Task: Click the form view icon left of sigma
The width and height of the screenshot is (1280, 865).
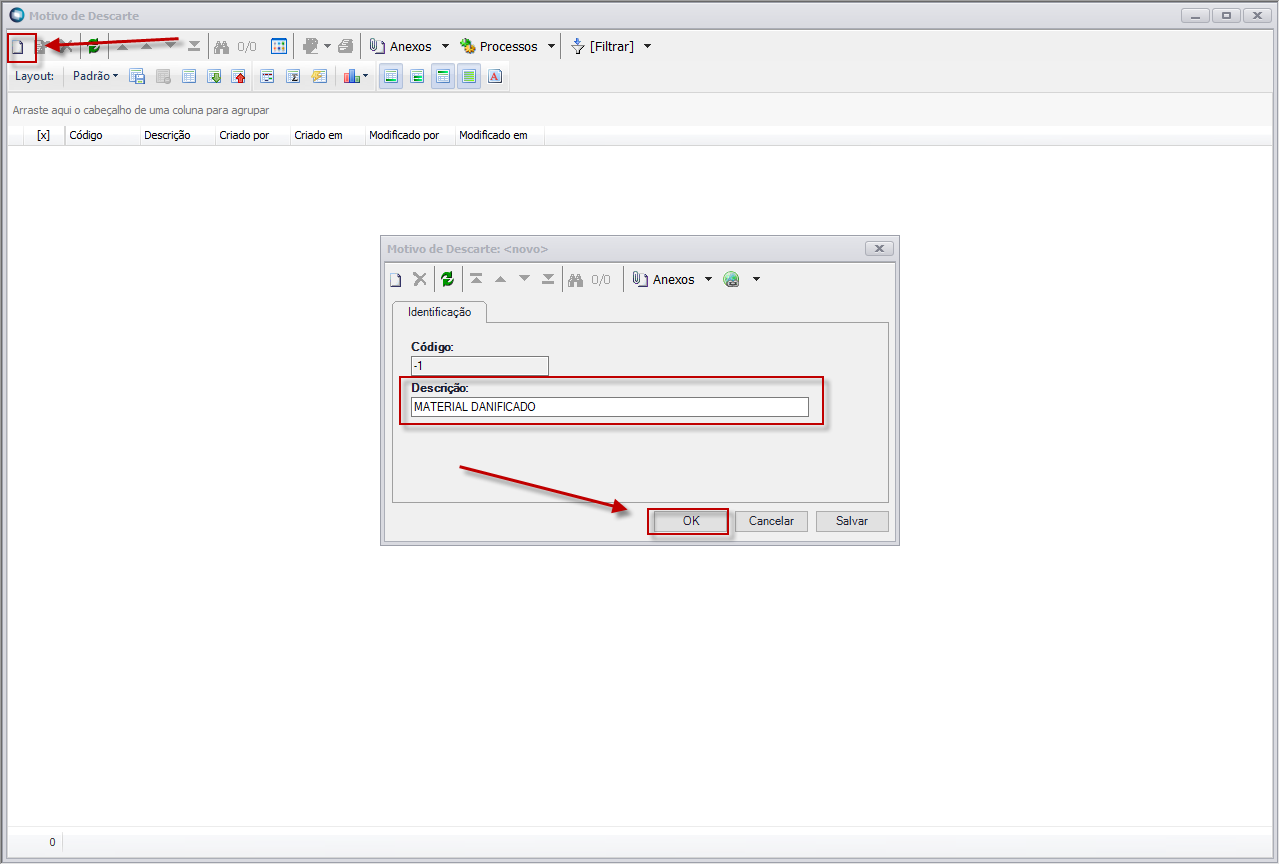Action: 268,76
